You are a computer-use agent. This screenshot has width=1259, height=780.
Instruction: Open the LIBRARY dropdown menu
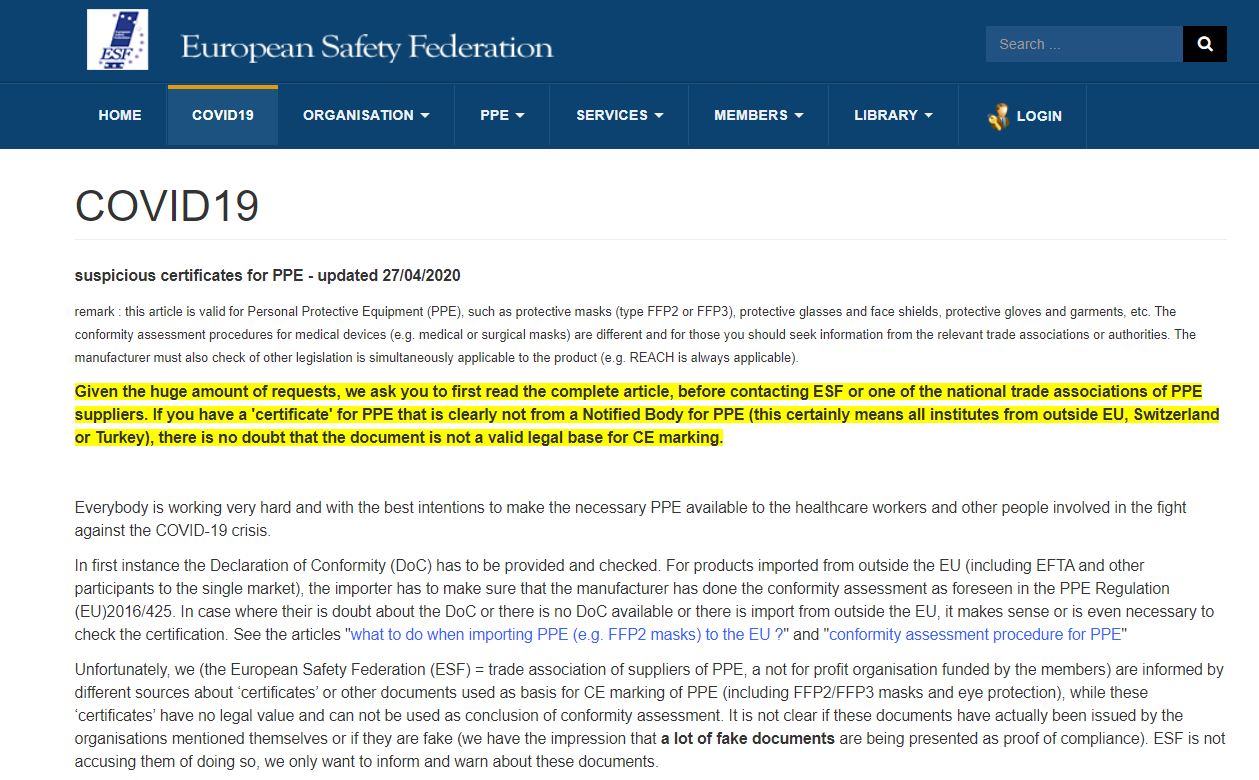tap(893, 116)
